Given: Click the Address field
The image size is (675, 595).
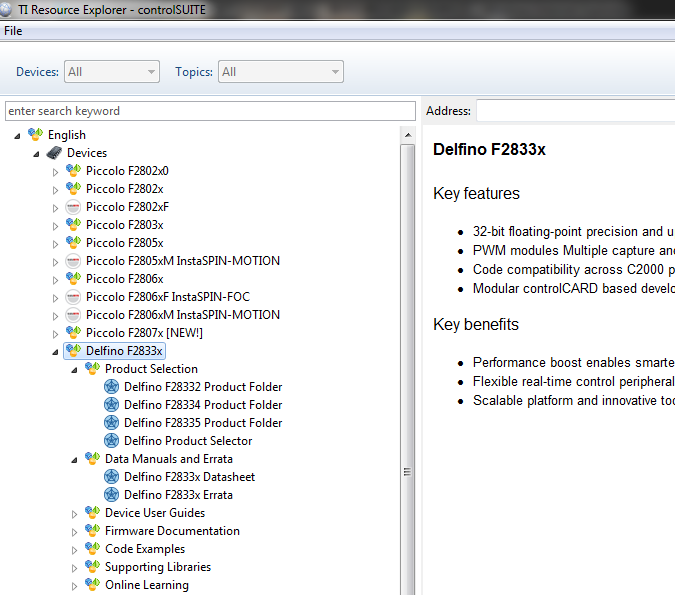Looking at the screenshot, I should click(576, 111).
